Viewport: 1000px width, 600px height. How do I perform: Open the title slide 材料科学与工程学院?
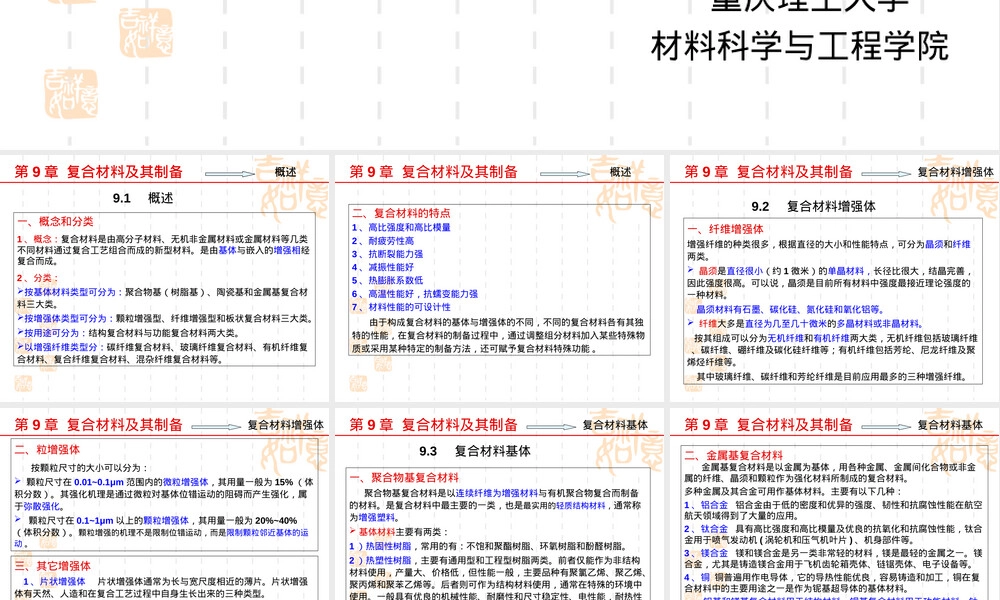pyautogui.click(x=500, y=73)
